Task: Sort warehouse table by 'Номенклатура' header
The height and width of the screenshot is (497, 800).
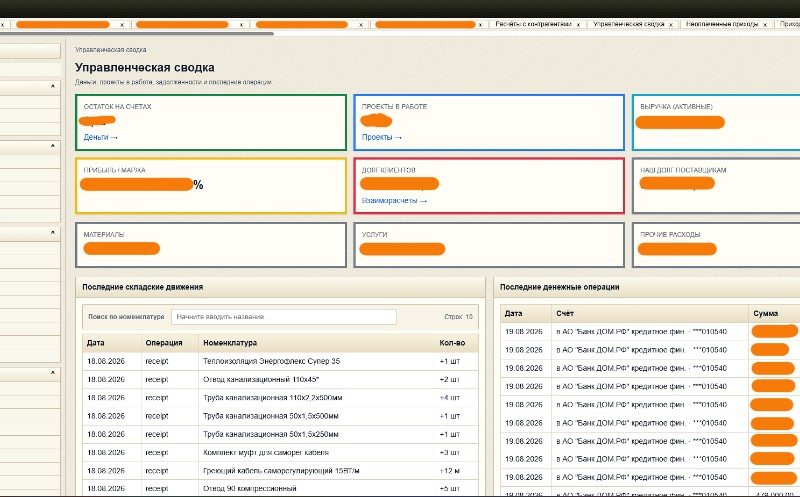Action: [x=230, y=343]
